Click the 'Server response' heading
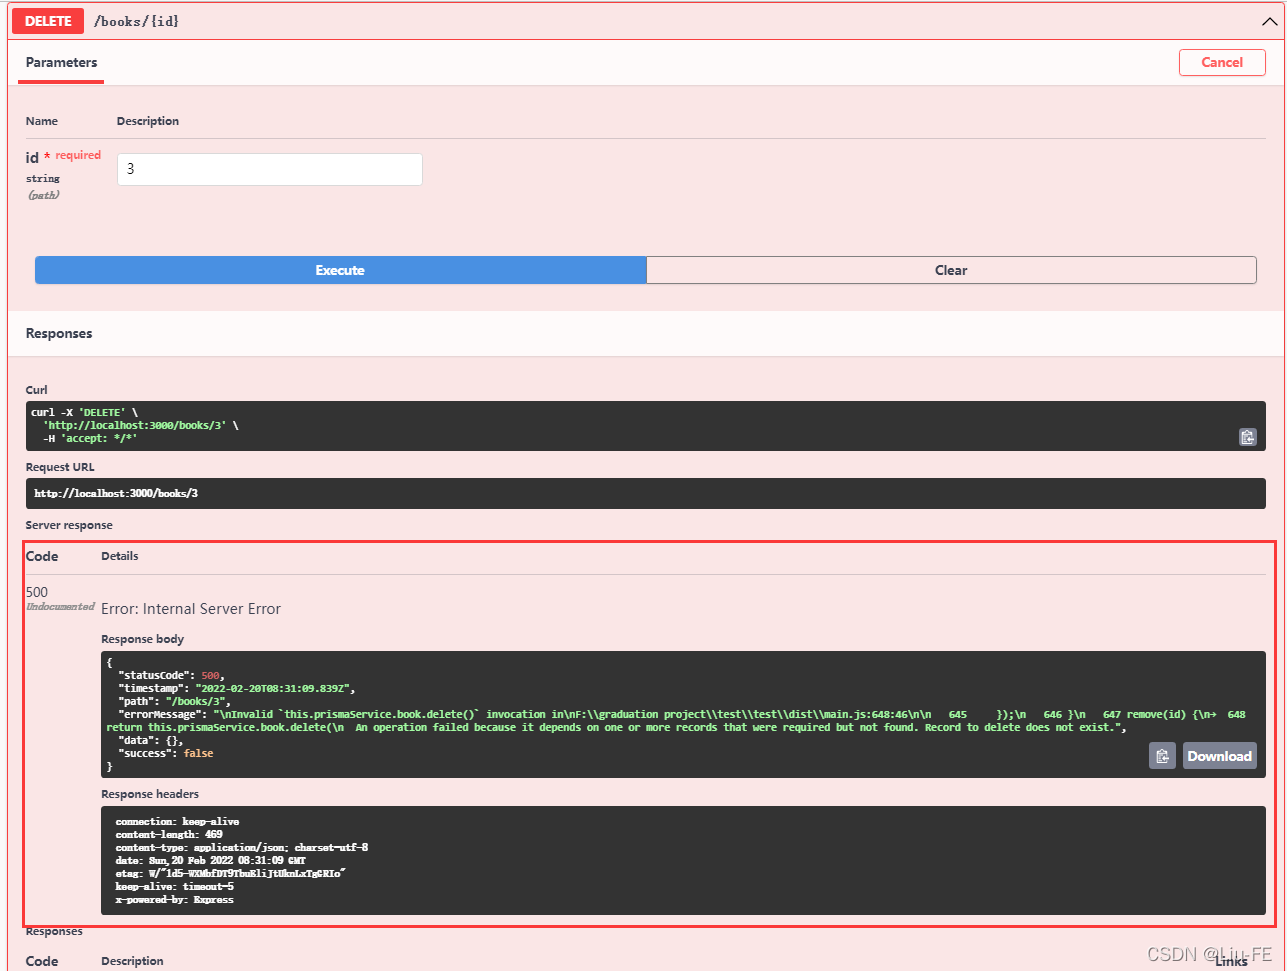 (x=69, y=525)
